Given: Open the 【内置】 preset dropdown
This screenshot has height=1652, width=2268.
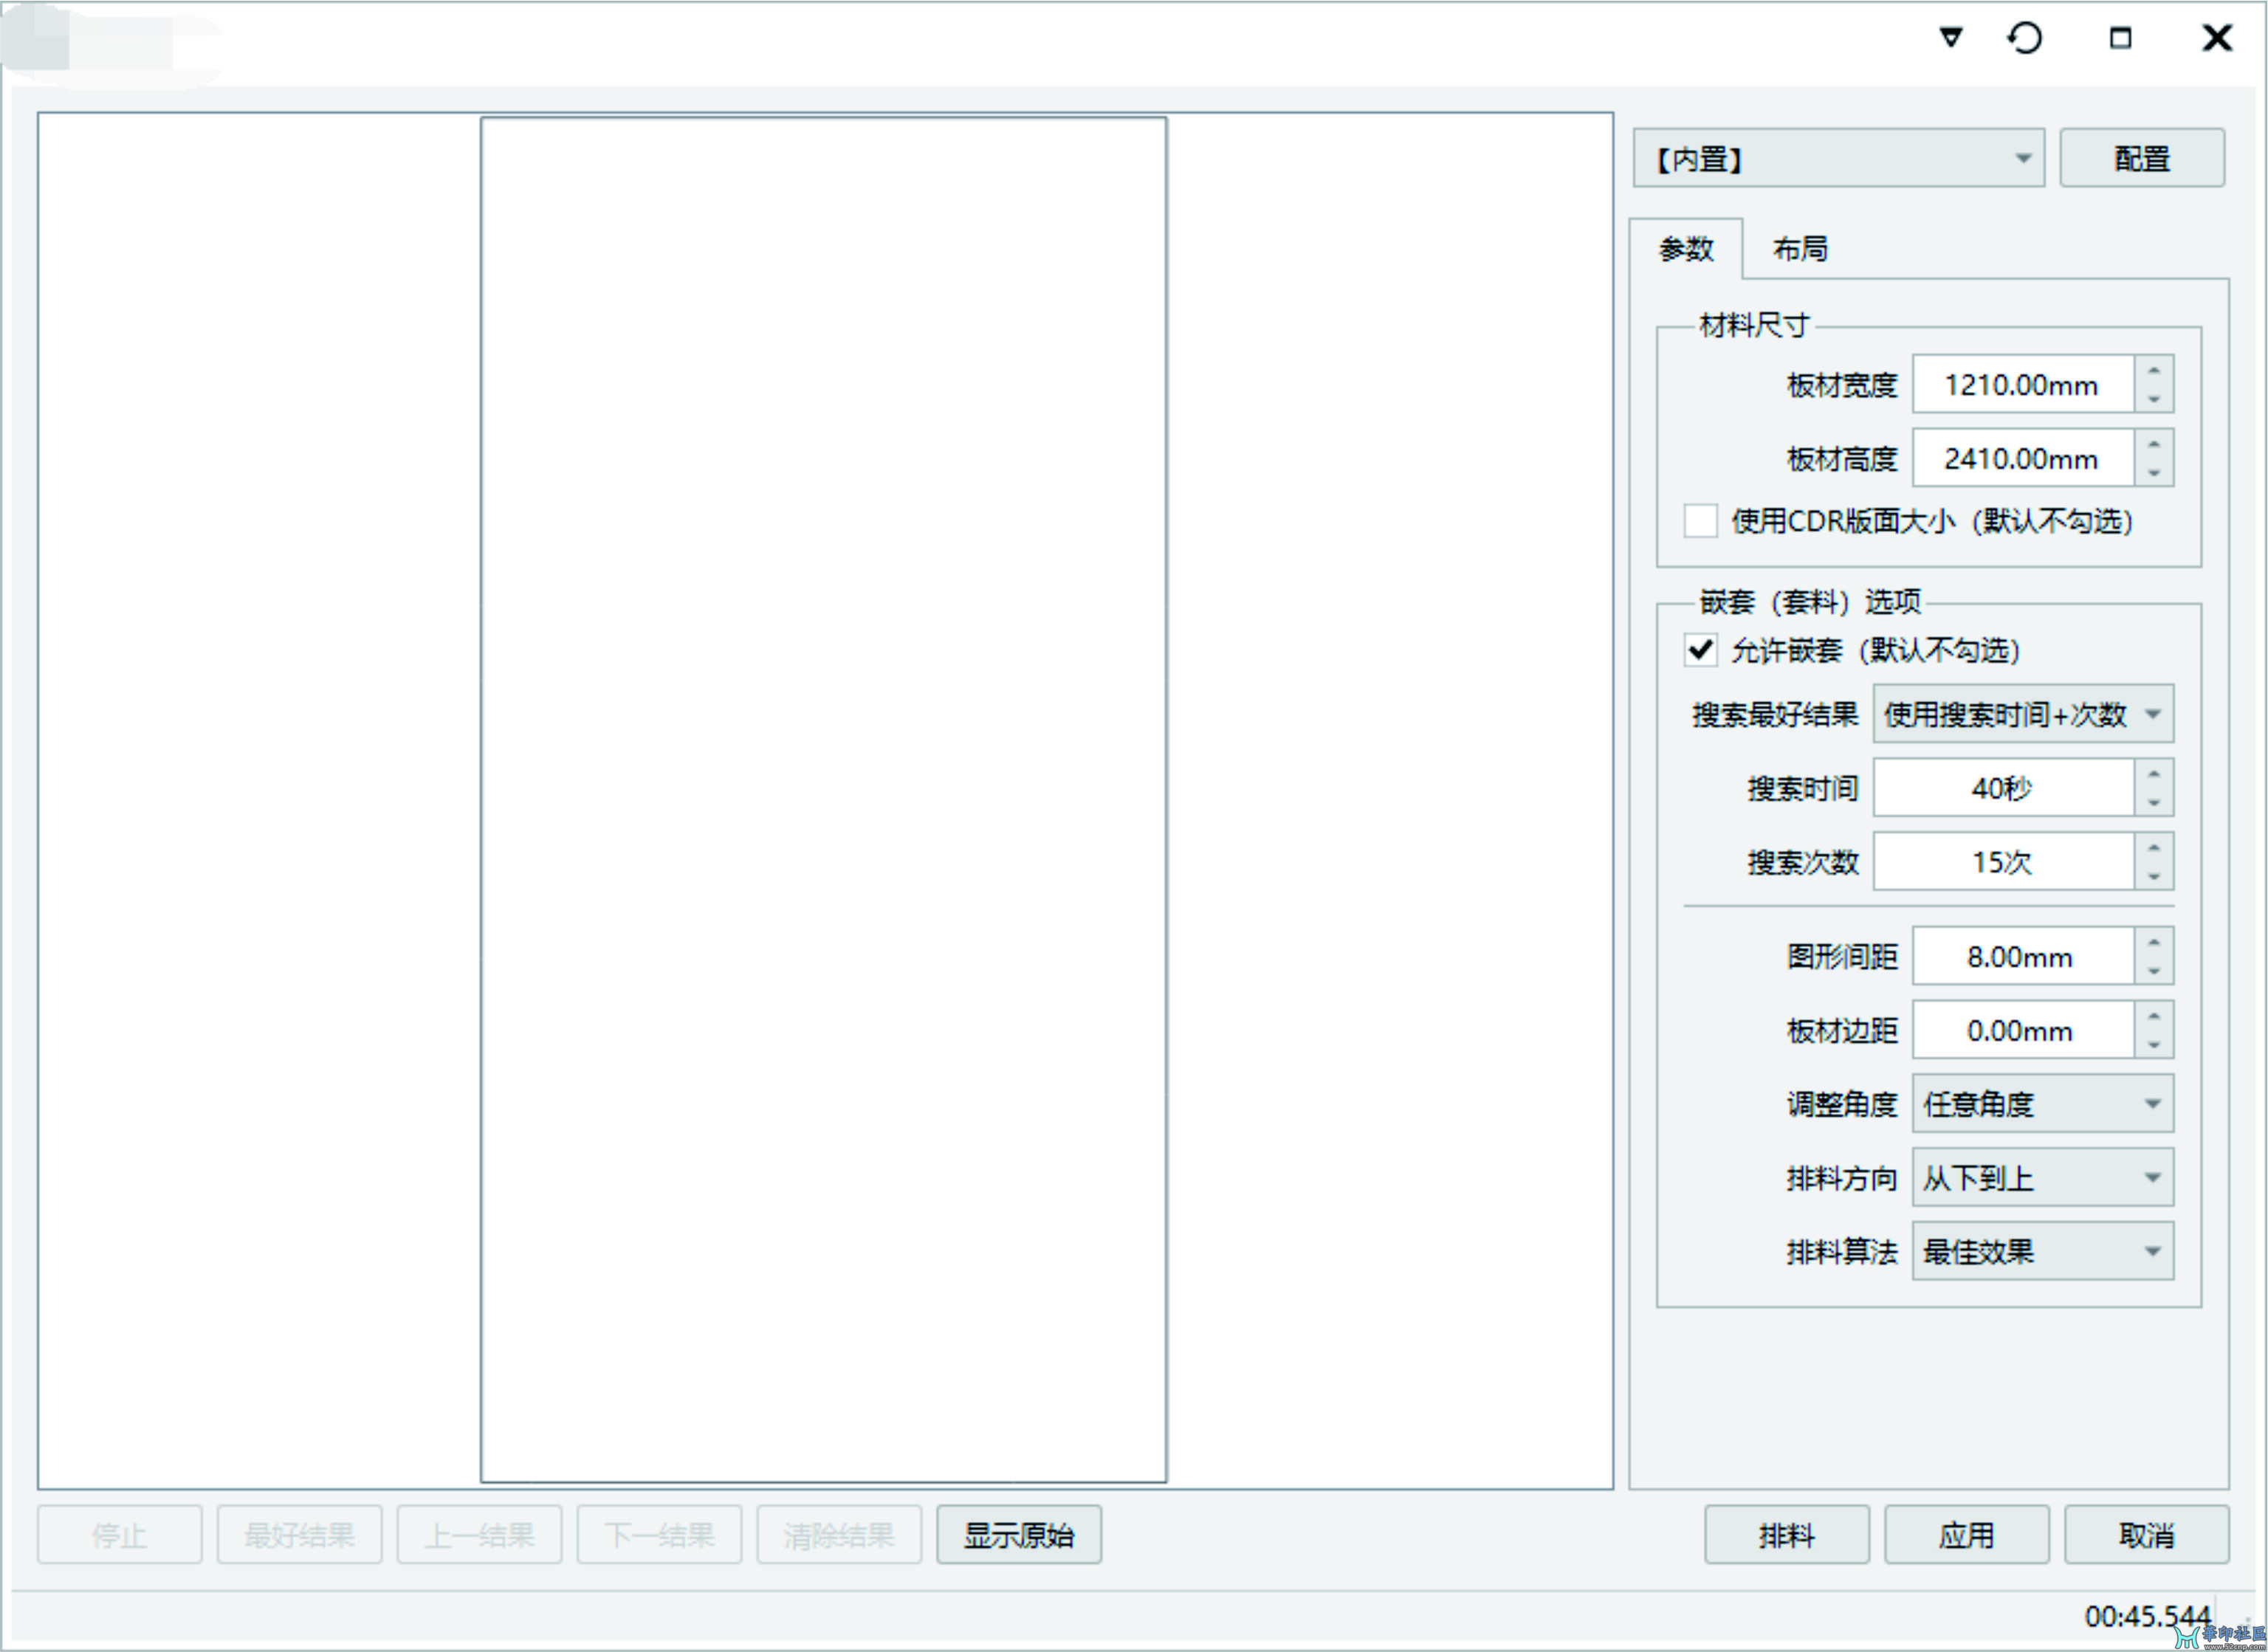Looking at the screenshot, I should (x=1838, y=158).
